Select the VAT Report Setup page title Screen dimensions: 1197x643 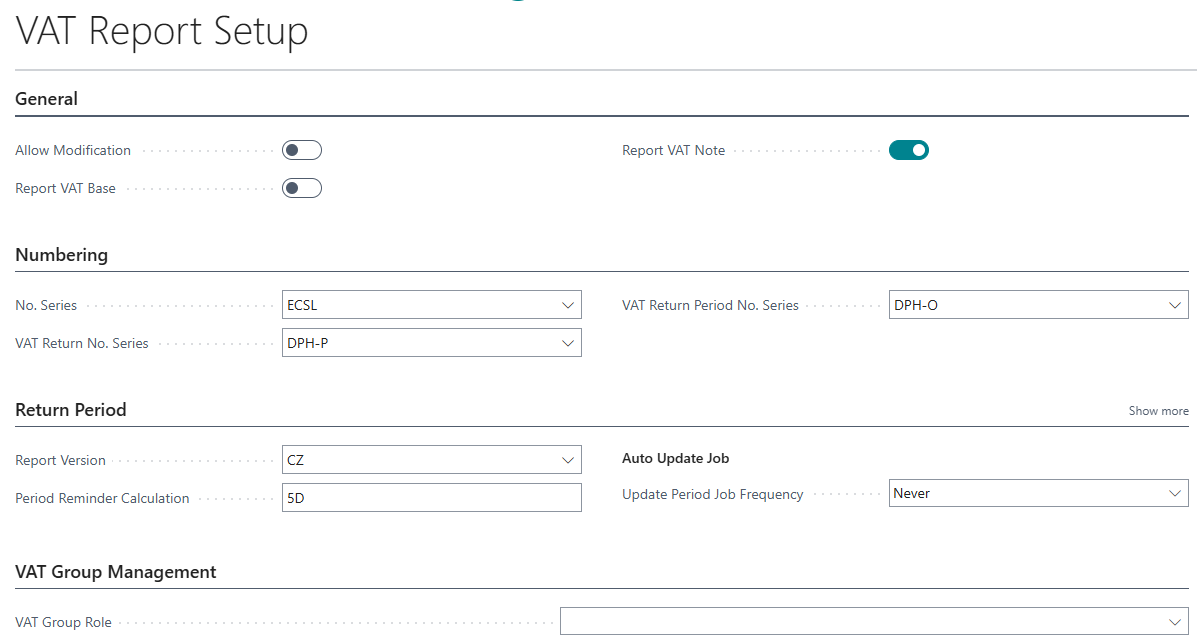161,31
